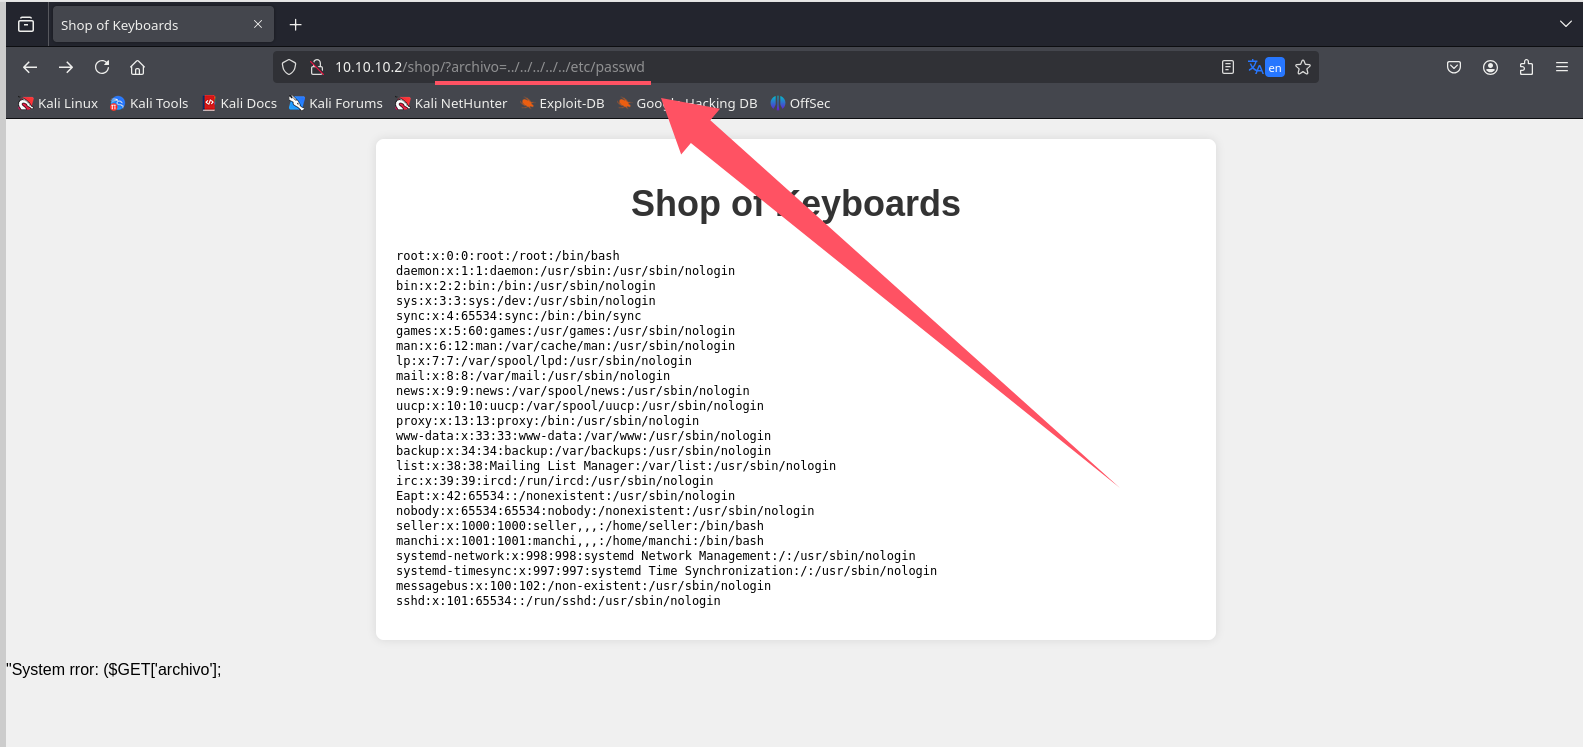1583x747 pixels.
Task: Open the Firefox account icon
Action: pos(1490,67)
